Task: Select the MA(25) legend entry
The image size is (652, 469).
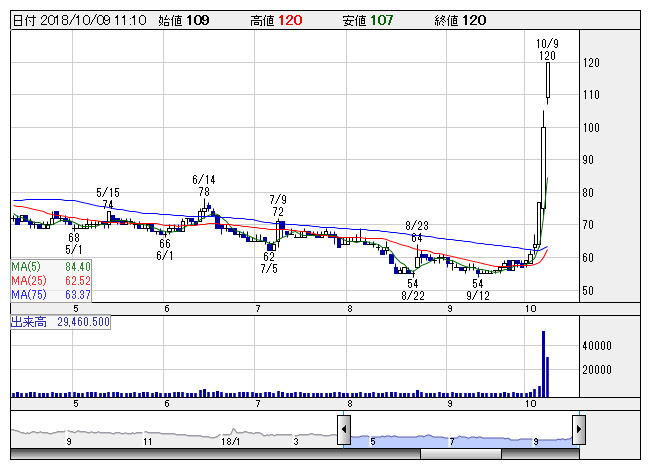Action: coord(52,280)
